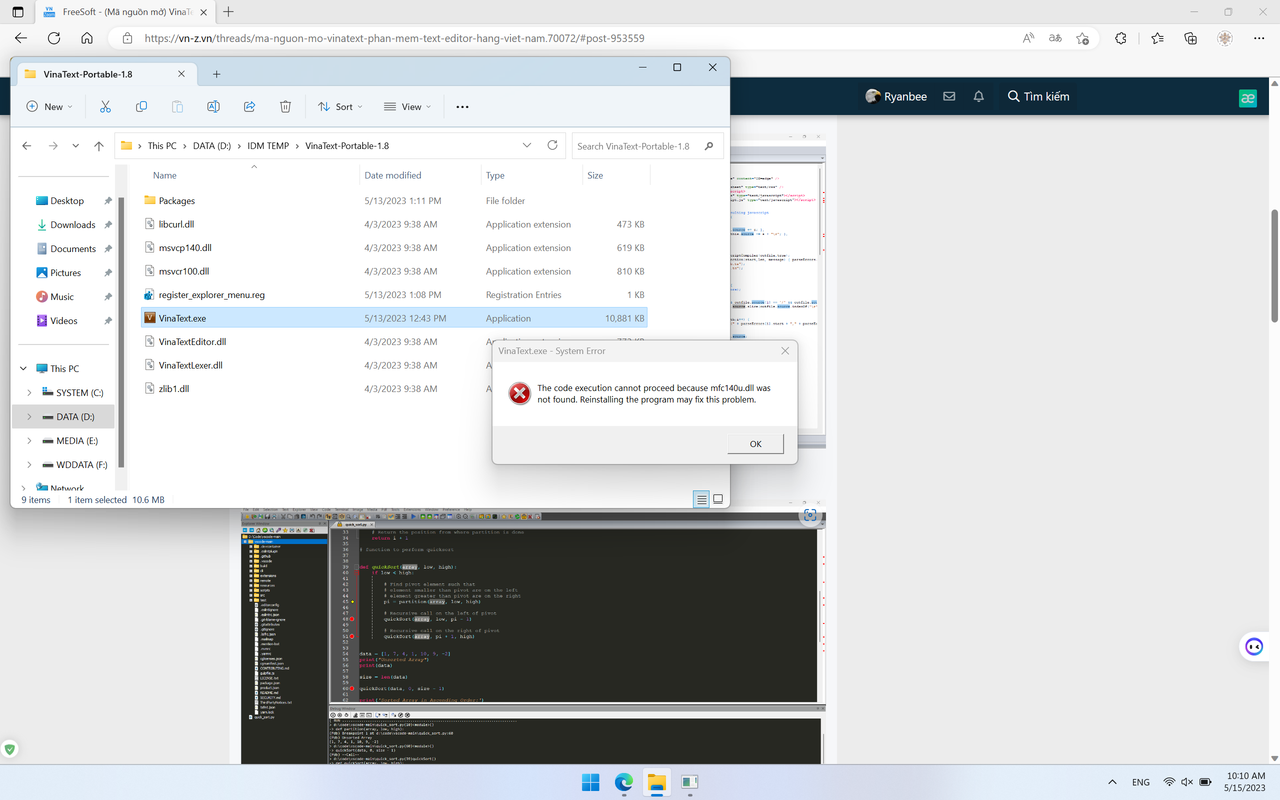Switch to large thumbnails view in Explorer status bar
The height and width of the screenshot is (800, 1280).
(x=718, y=499)
